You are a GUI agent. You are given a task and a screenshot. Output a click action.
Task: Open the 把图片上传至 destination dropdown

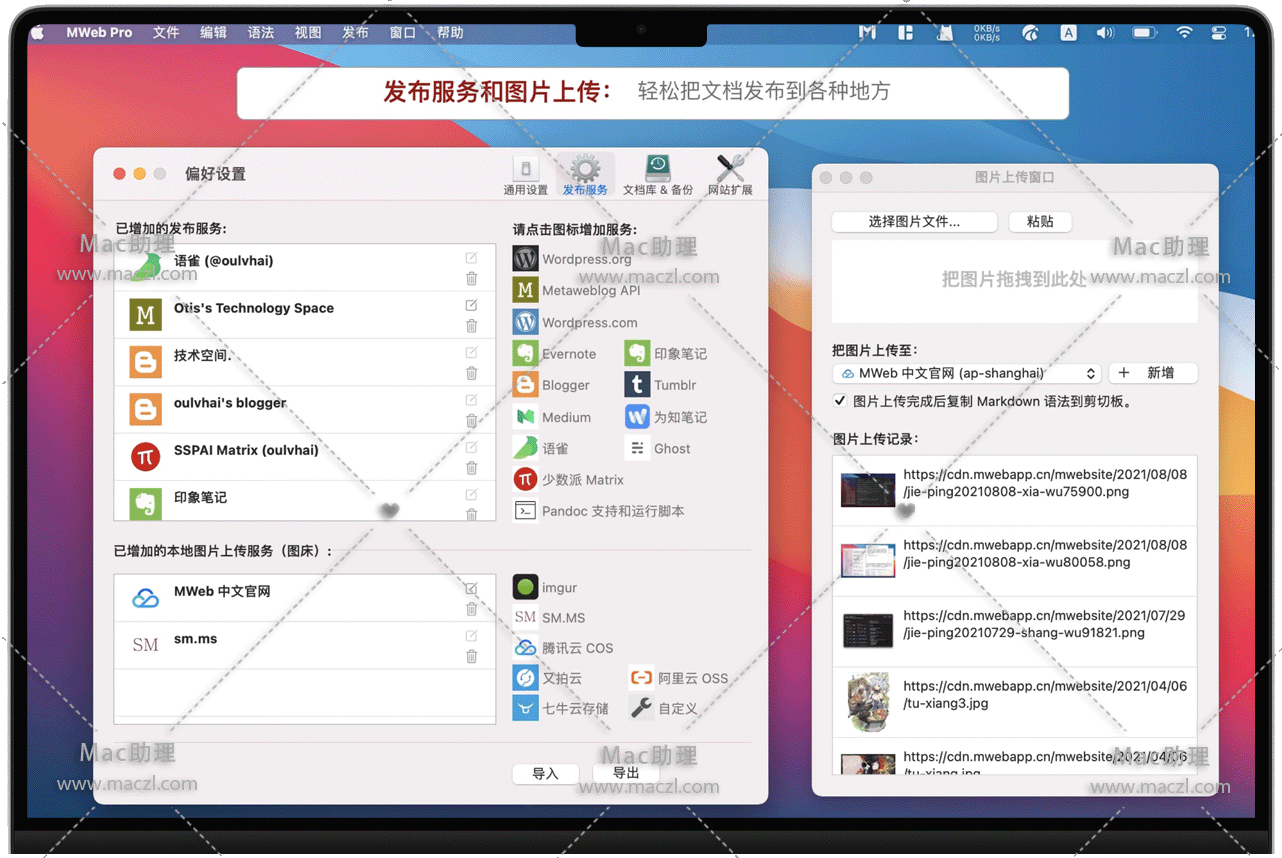pyautogui.click(x=967, y=373)
